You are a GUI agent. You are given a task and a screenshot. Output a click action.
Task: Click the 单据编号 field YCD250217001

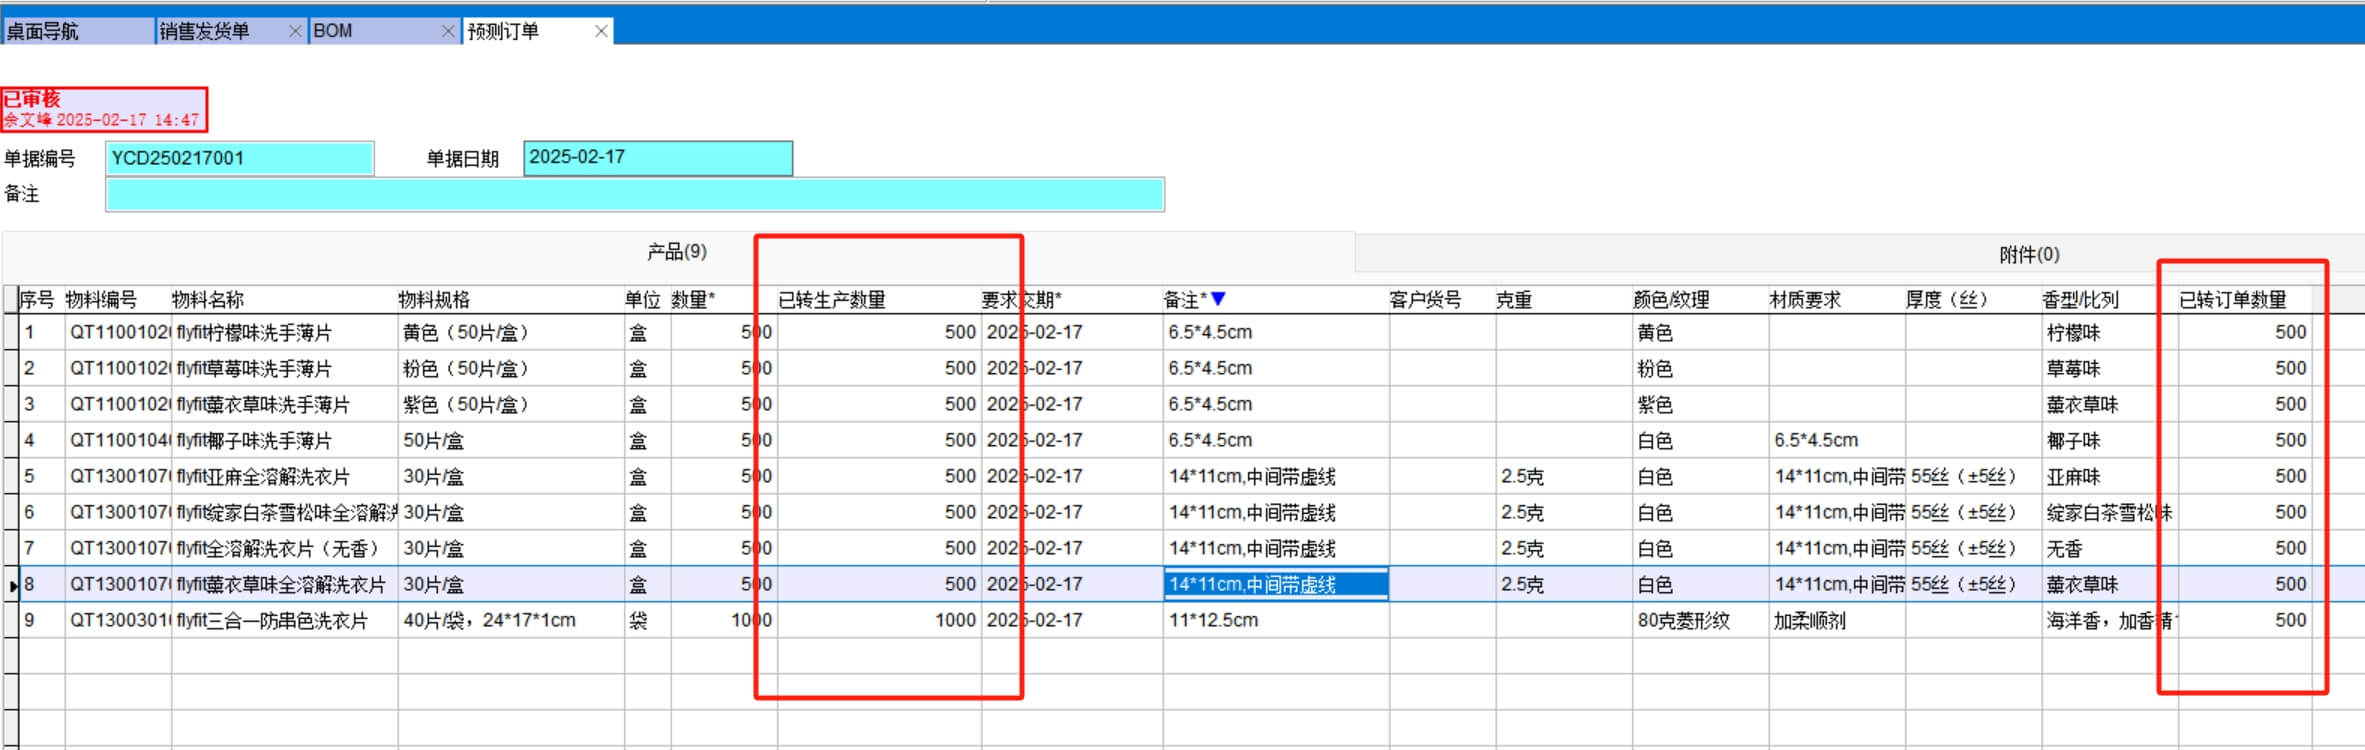[240, 158]
